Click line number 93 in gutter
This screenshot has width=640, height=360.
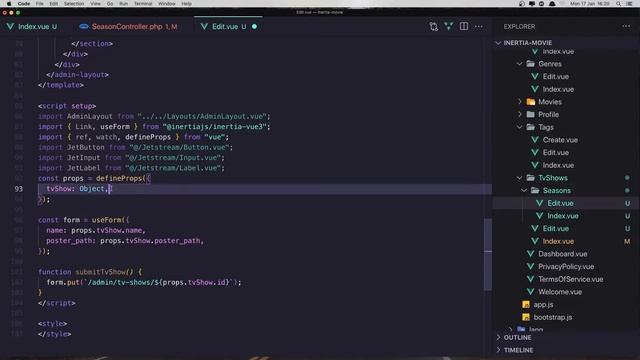tap(19, 189)
